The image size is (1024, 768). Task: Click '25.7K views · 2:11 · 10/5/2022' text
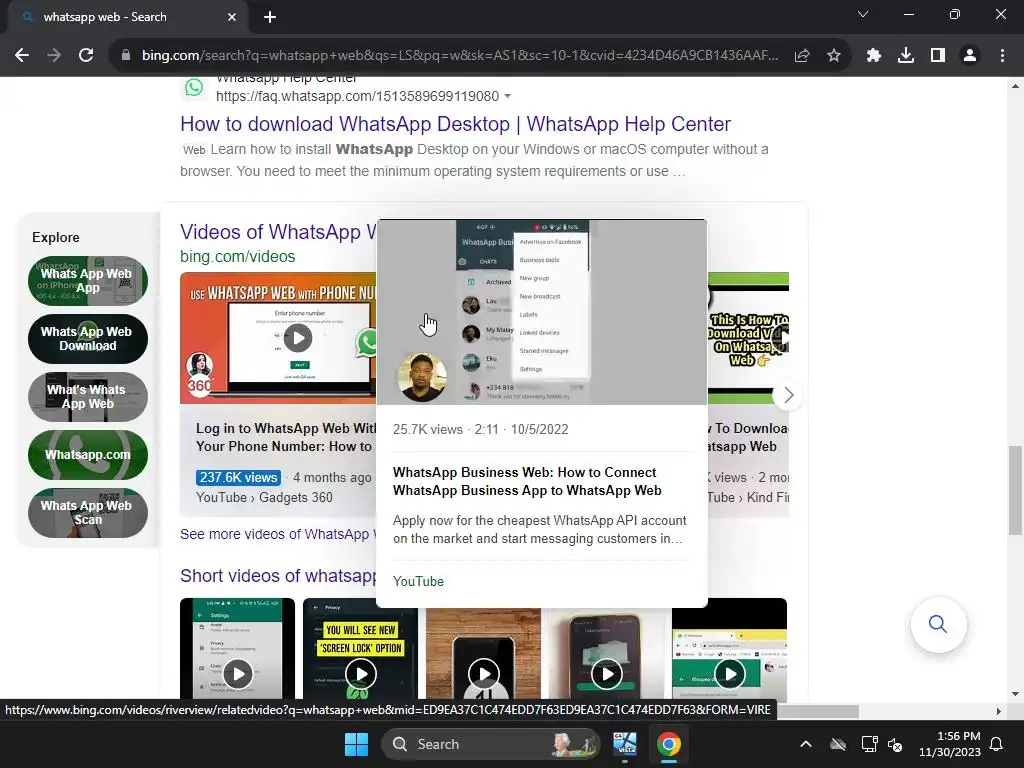click(481, 430)
